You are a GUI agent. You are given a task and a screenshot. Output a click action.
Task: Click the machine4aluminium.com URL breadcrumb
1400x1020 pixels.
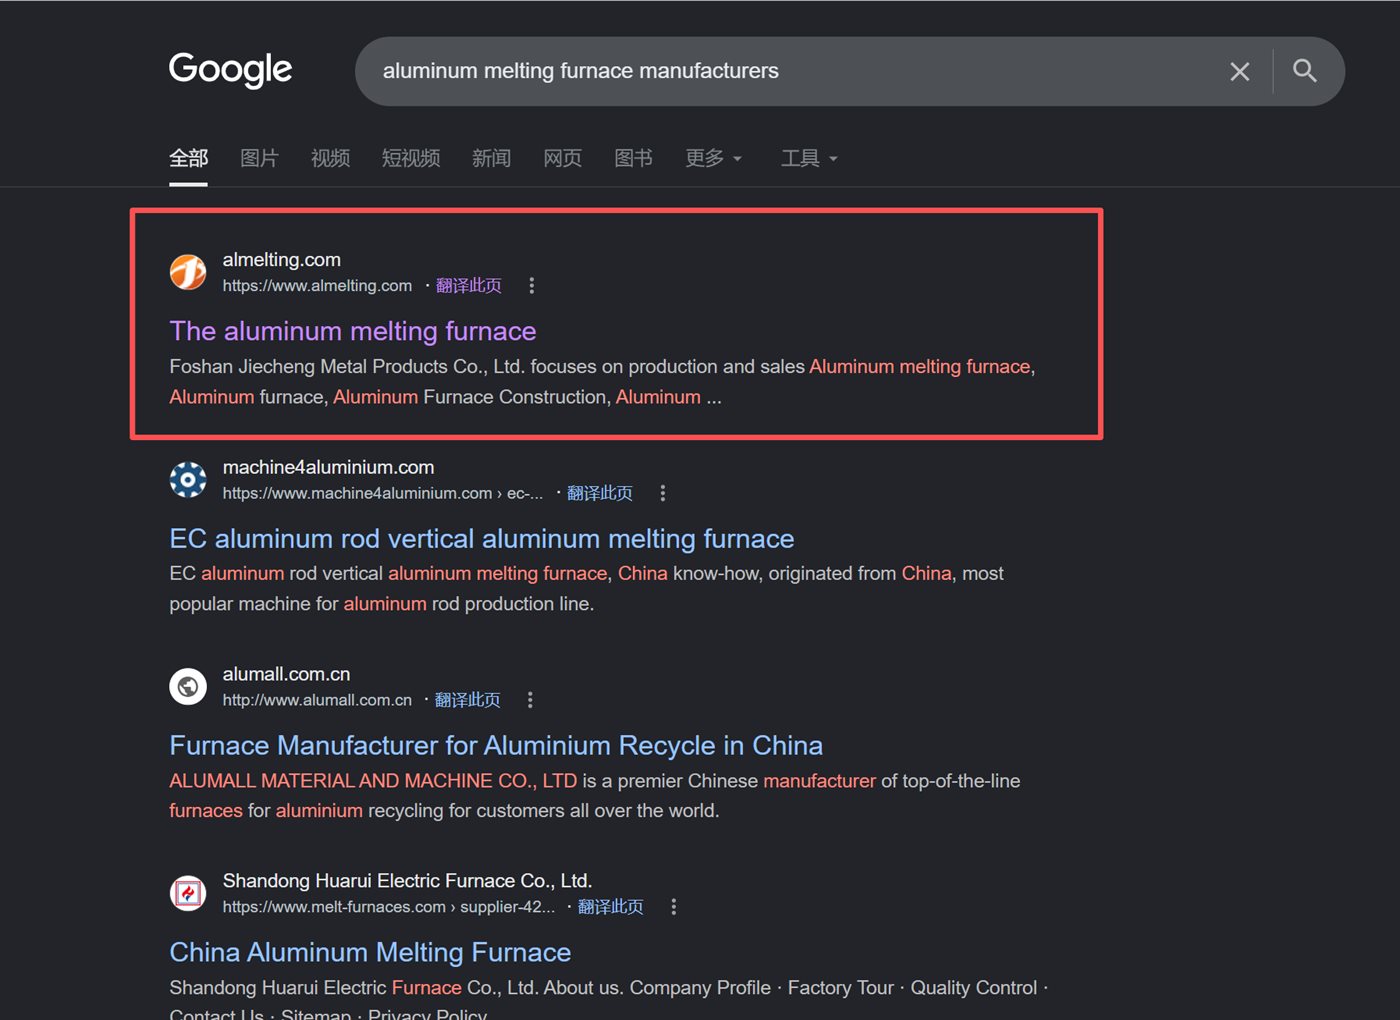click(x=383, y=493)
